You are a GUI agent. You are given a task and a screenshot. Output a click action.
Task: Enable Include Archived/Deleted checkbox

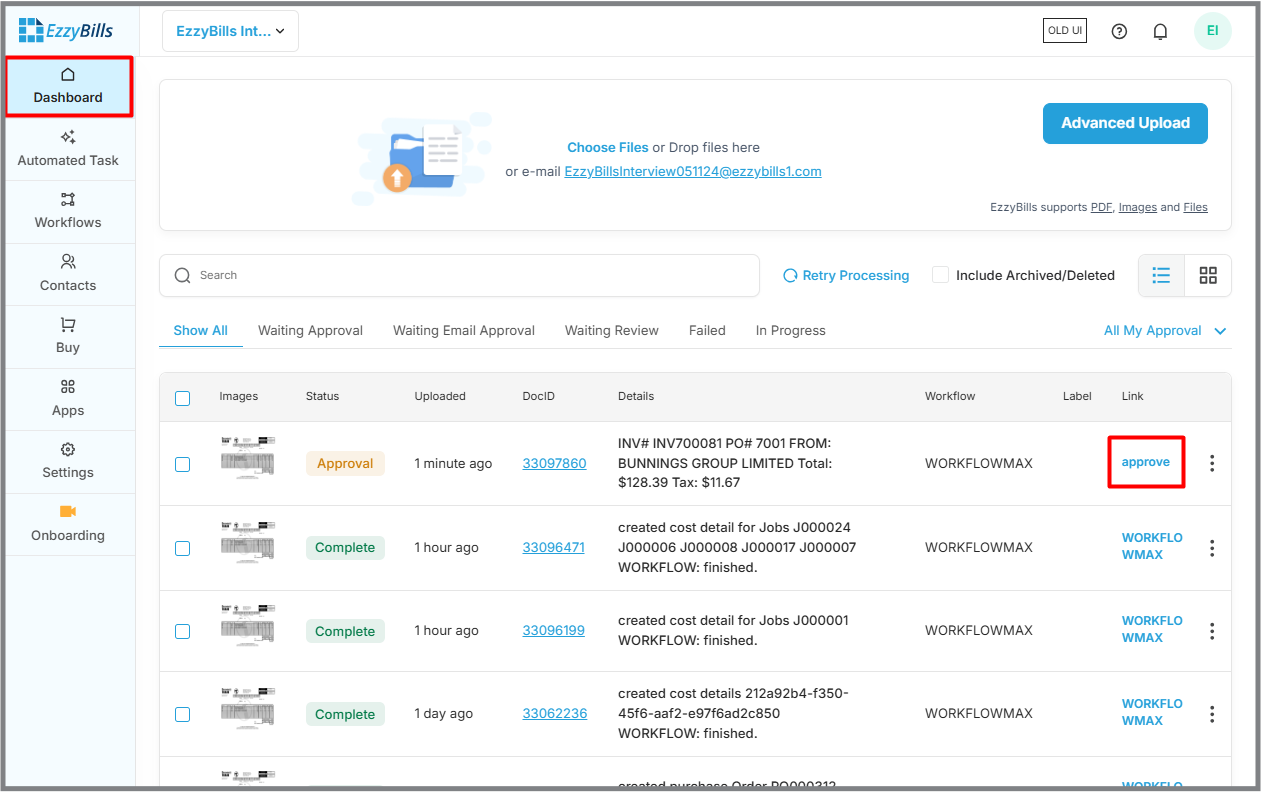(940, 275)
